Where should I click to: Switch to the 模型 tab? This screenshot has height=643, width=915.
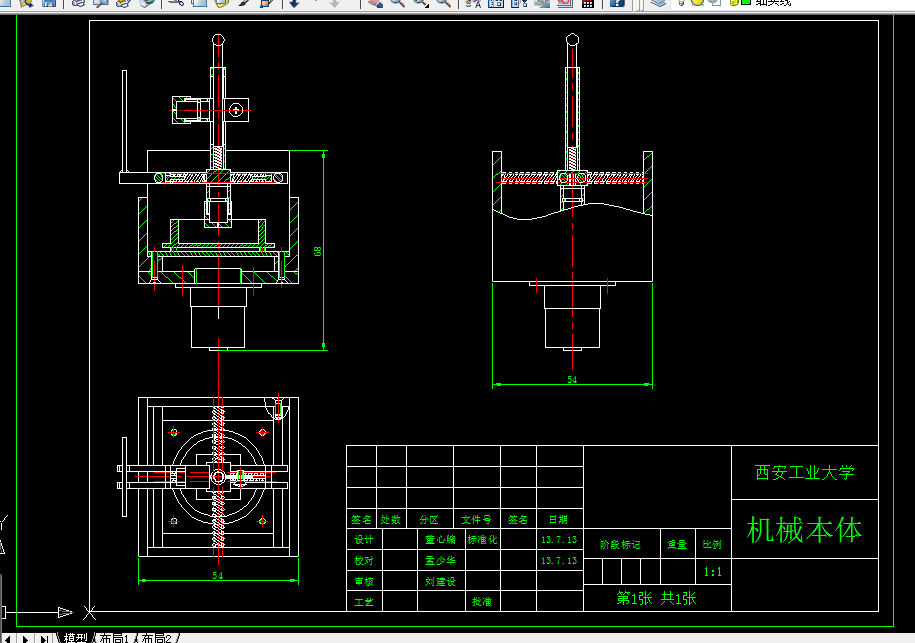click(x=75, y=638)
